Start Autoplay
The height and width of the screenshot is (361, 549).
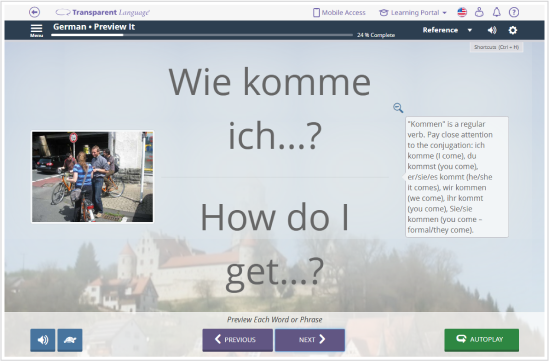pos(482,340)
